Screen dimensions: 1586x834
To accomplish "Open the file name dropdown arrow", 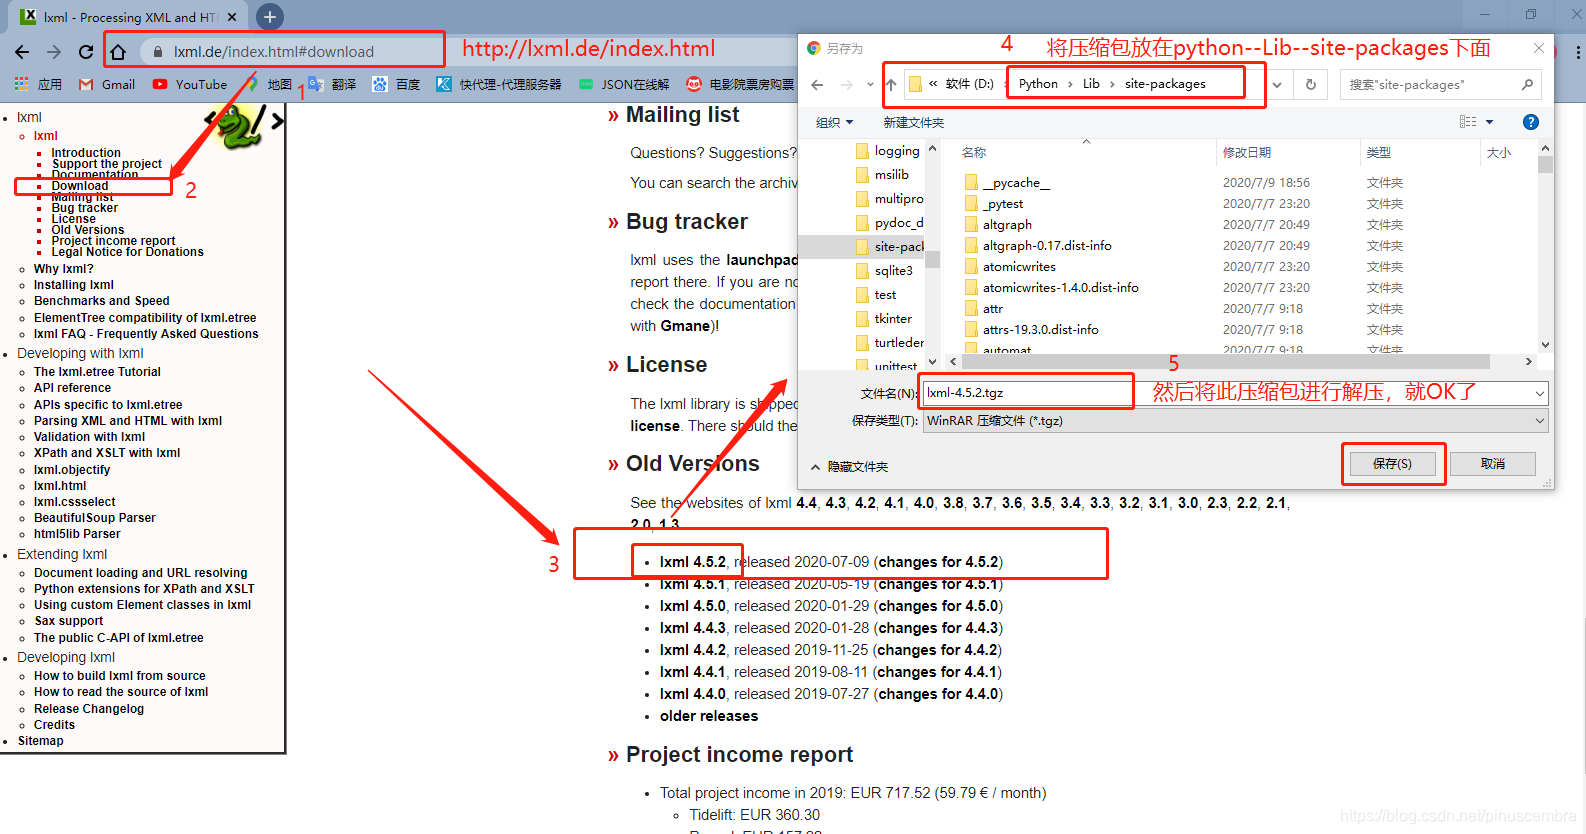I will (1539, 393).
